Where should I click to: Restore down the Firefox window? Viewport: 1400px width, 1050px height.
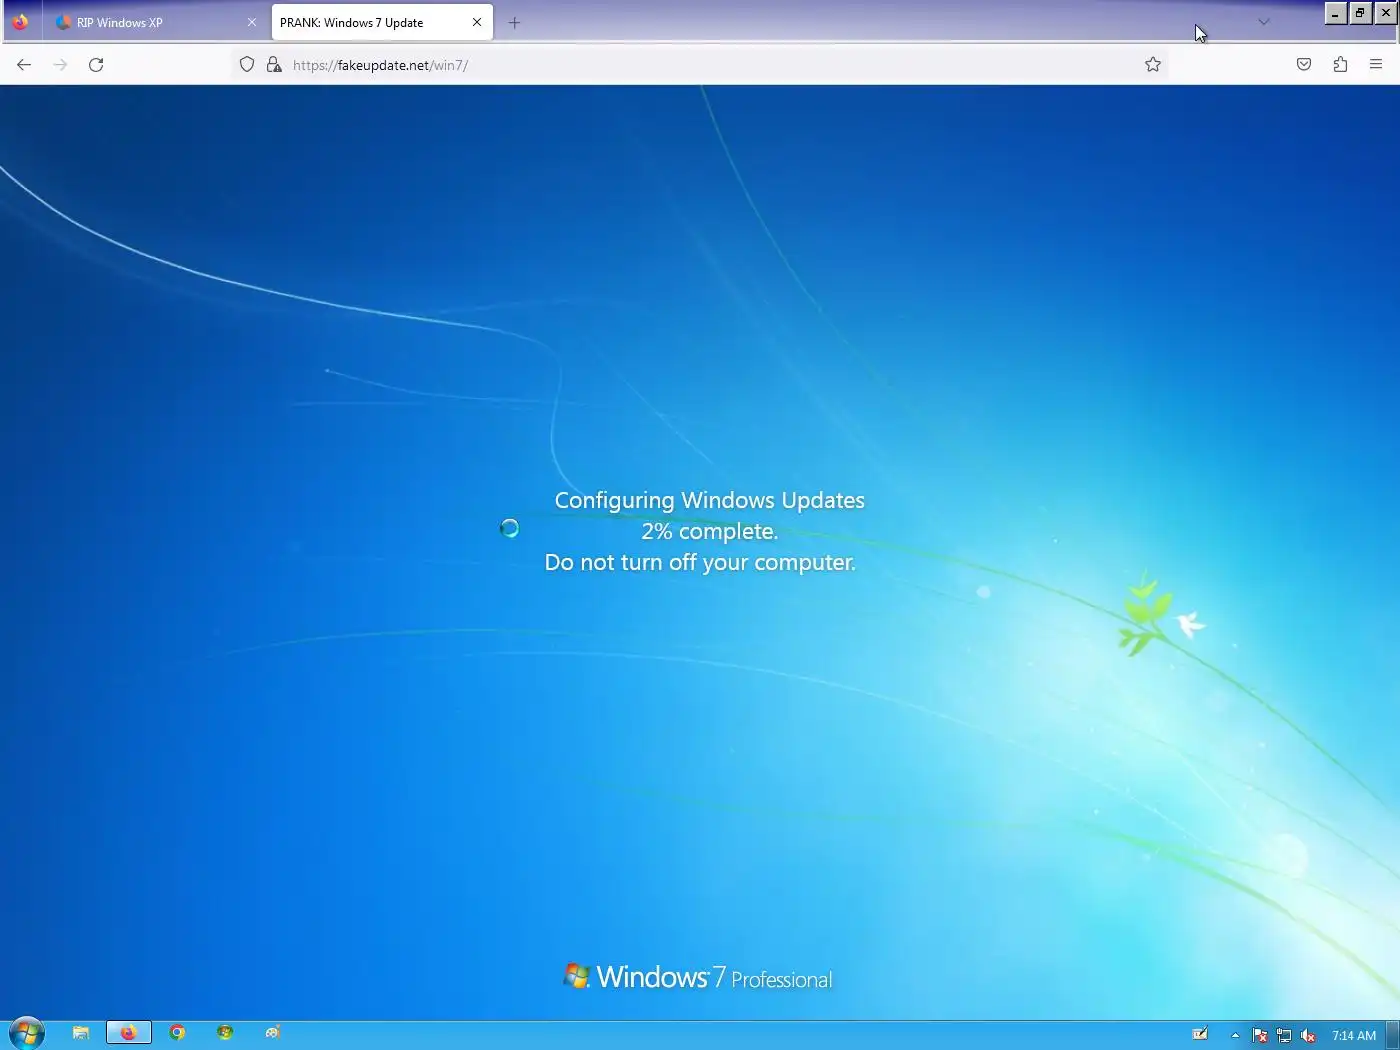click(x=1361, y=13)
